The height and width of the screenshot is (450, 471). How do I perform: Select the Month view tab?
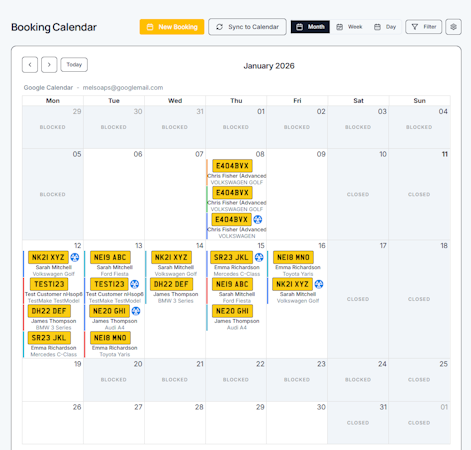tap(310, 27)
